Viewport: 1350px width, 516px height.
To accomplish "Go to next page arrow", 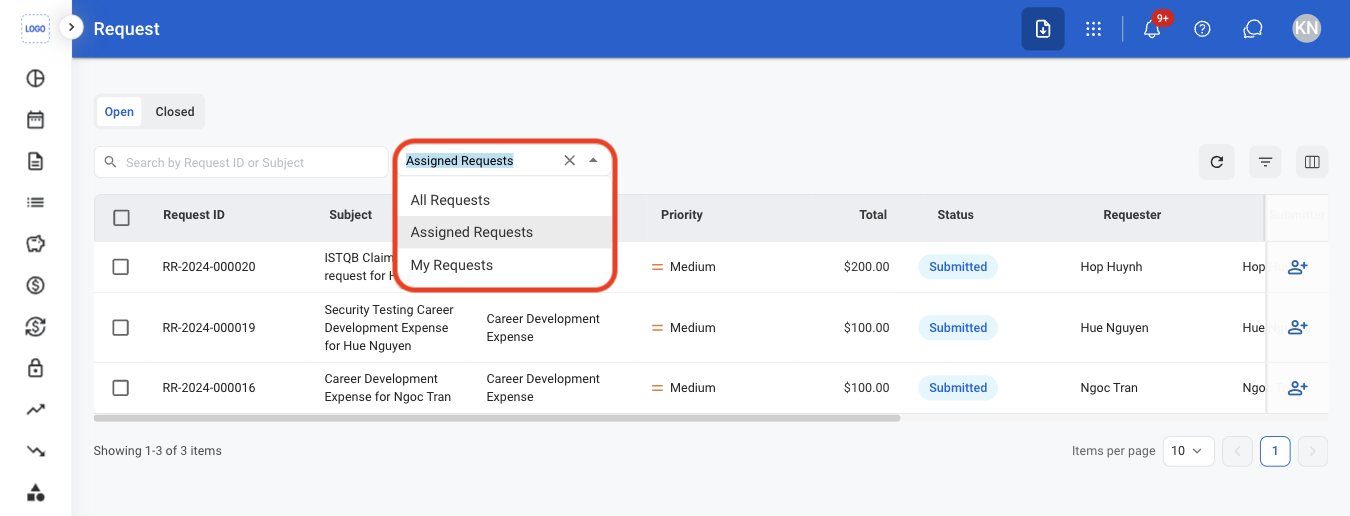I will [x=1313, y=451].
